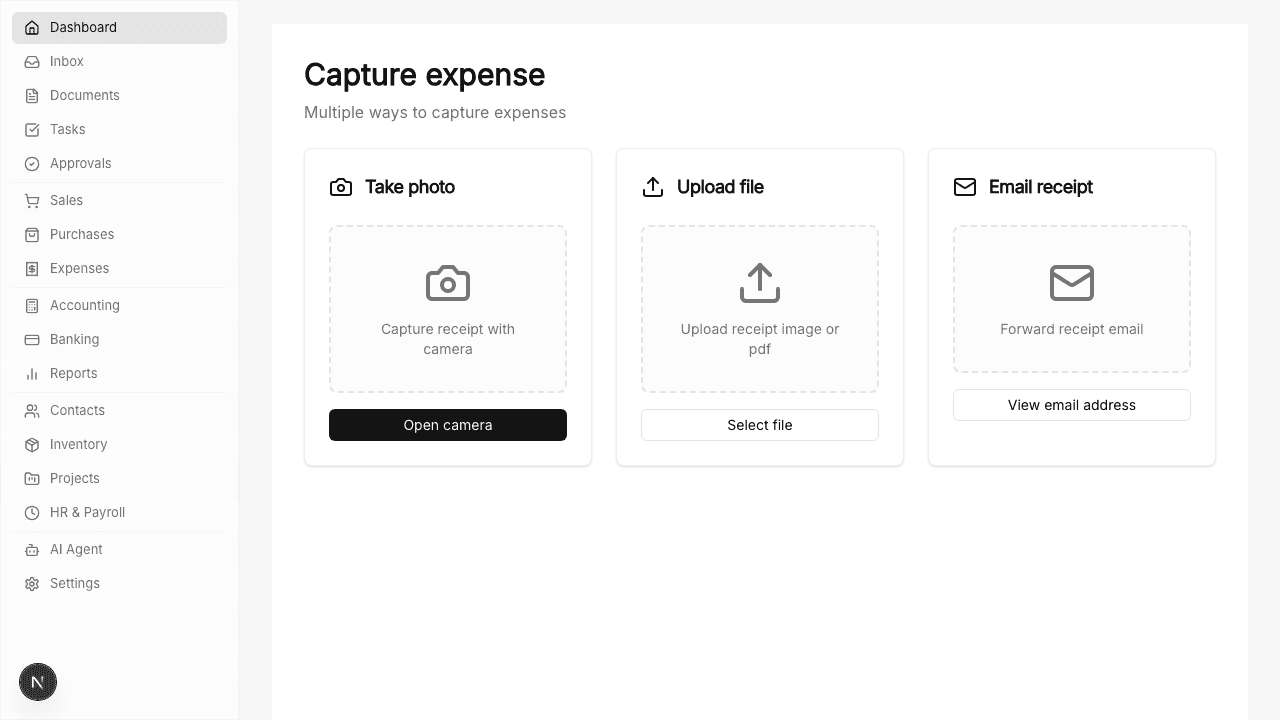Click the Approvals check-circle icon
The height and width of the screenshot is (720, 1280).
(x=32, y=164)
